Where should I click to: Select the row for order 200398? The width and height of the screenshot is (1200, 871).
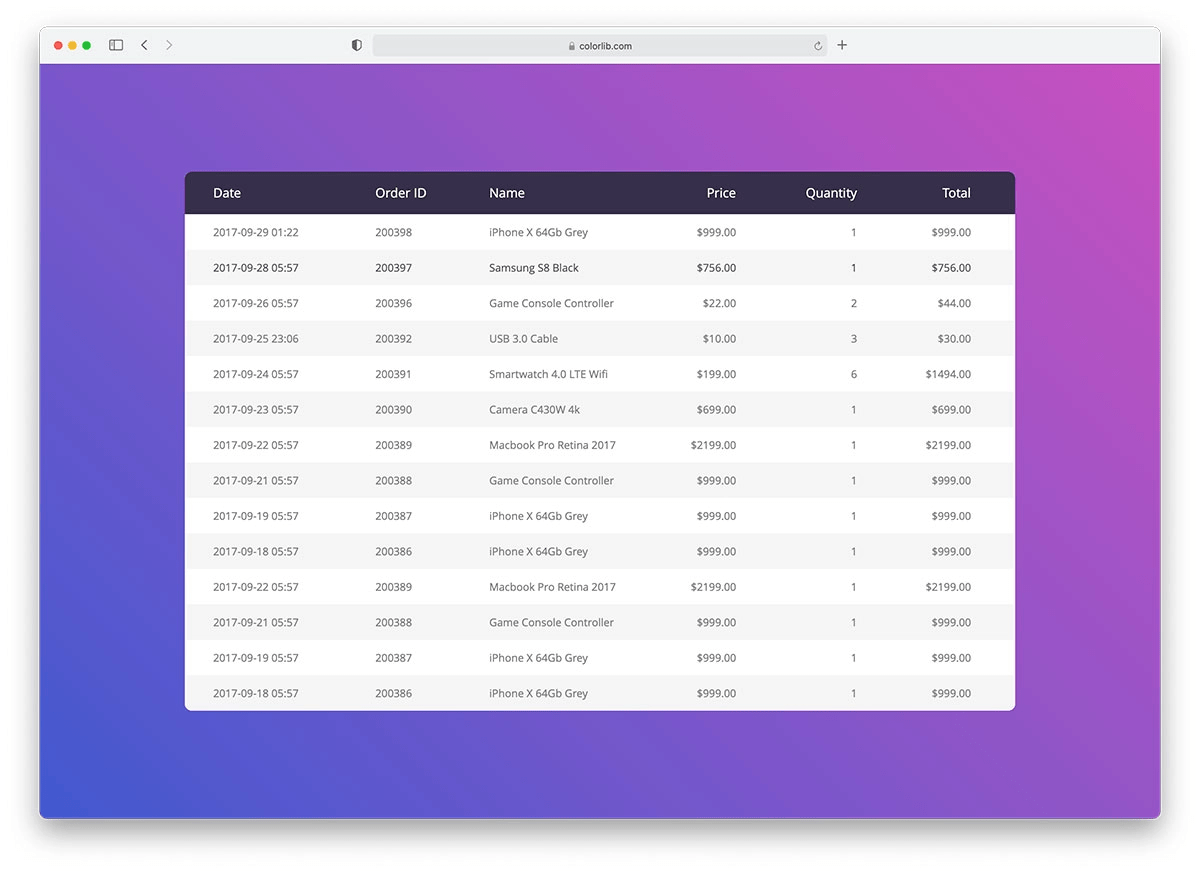(600, 232)
